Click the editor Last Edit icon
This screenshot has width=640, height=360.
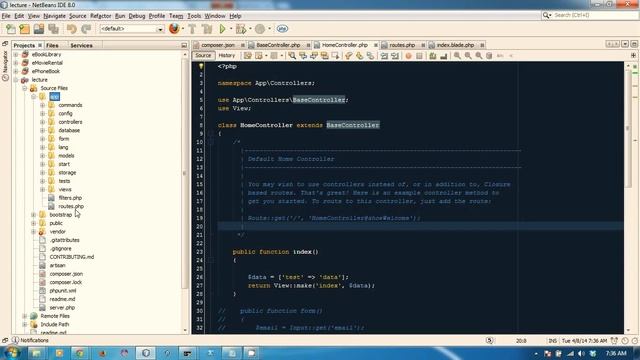coord(248,56)
